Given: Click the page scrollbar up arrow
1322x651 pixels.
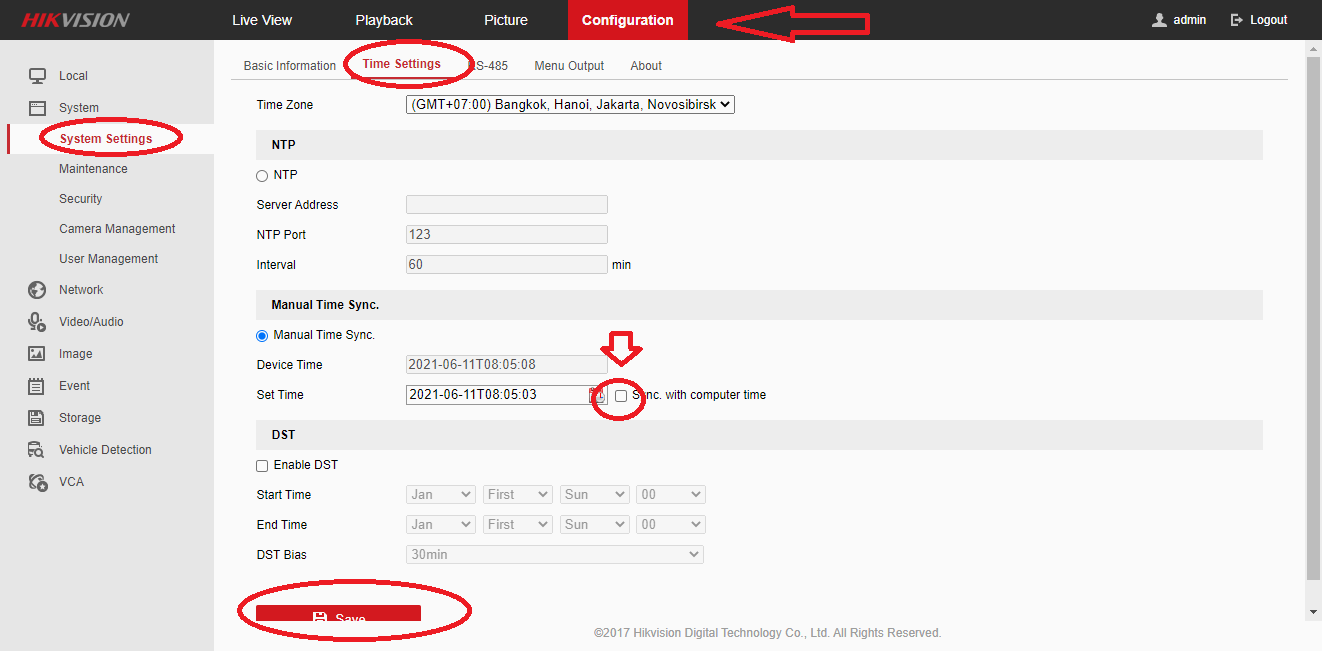Looking at the screenshot, I should coord(1314,48).
